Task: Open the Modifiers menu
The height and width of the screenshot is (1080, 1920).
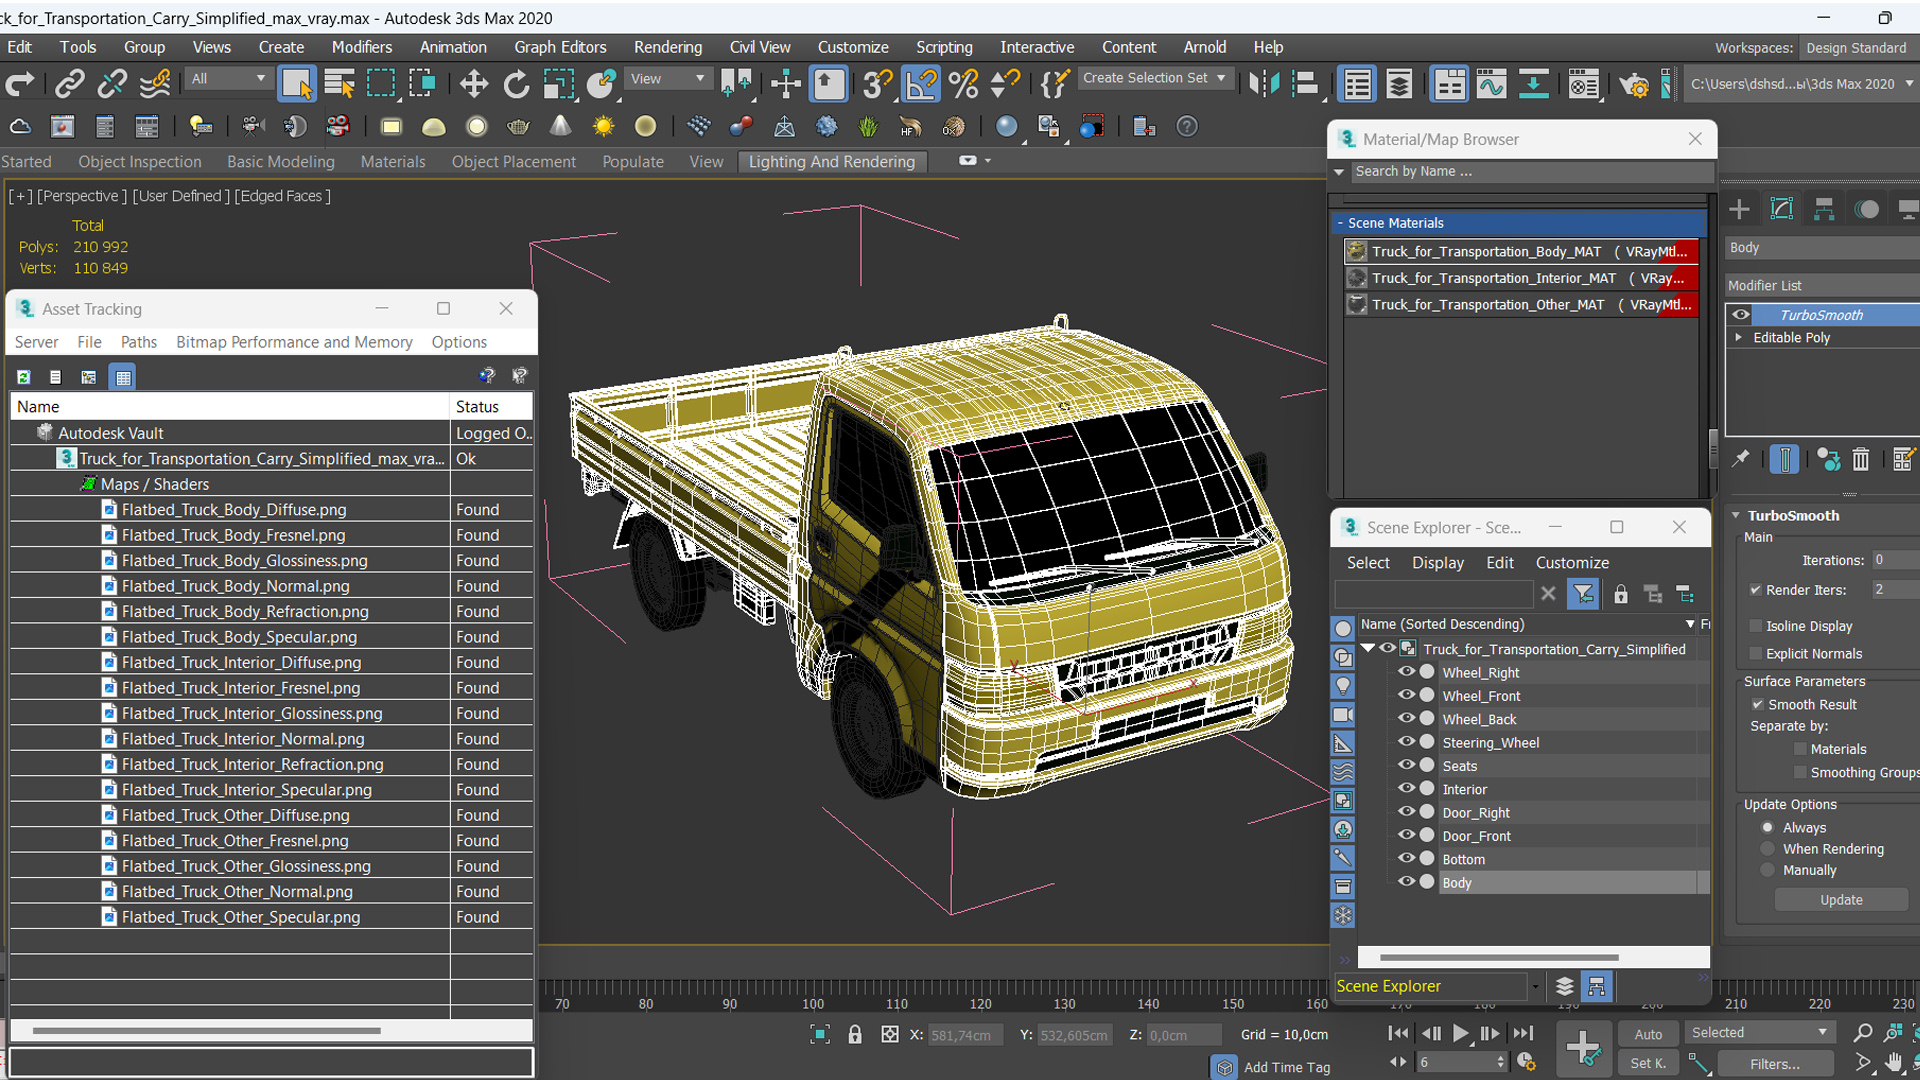Action: coord(362,47)
